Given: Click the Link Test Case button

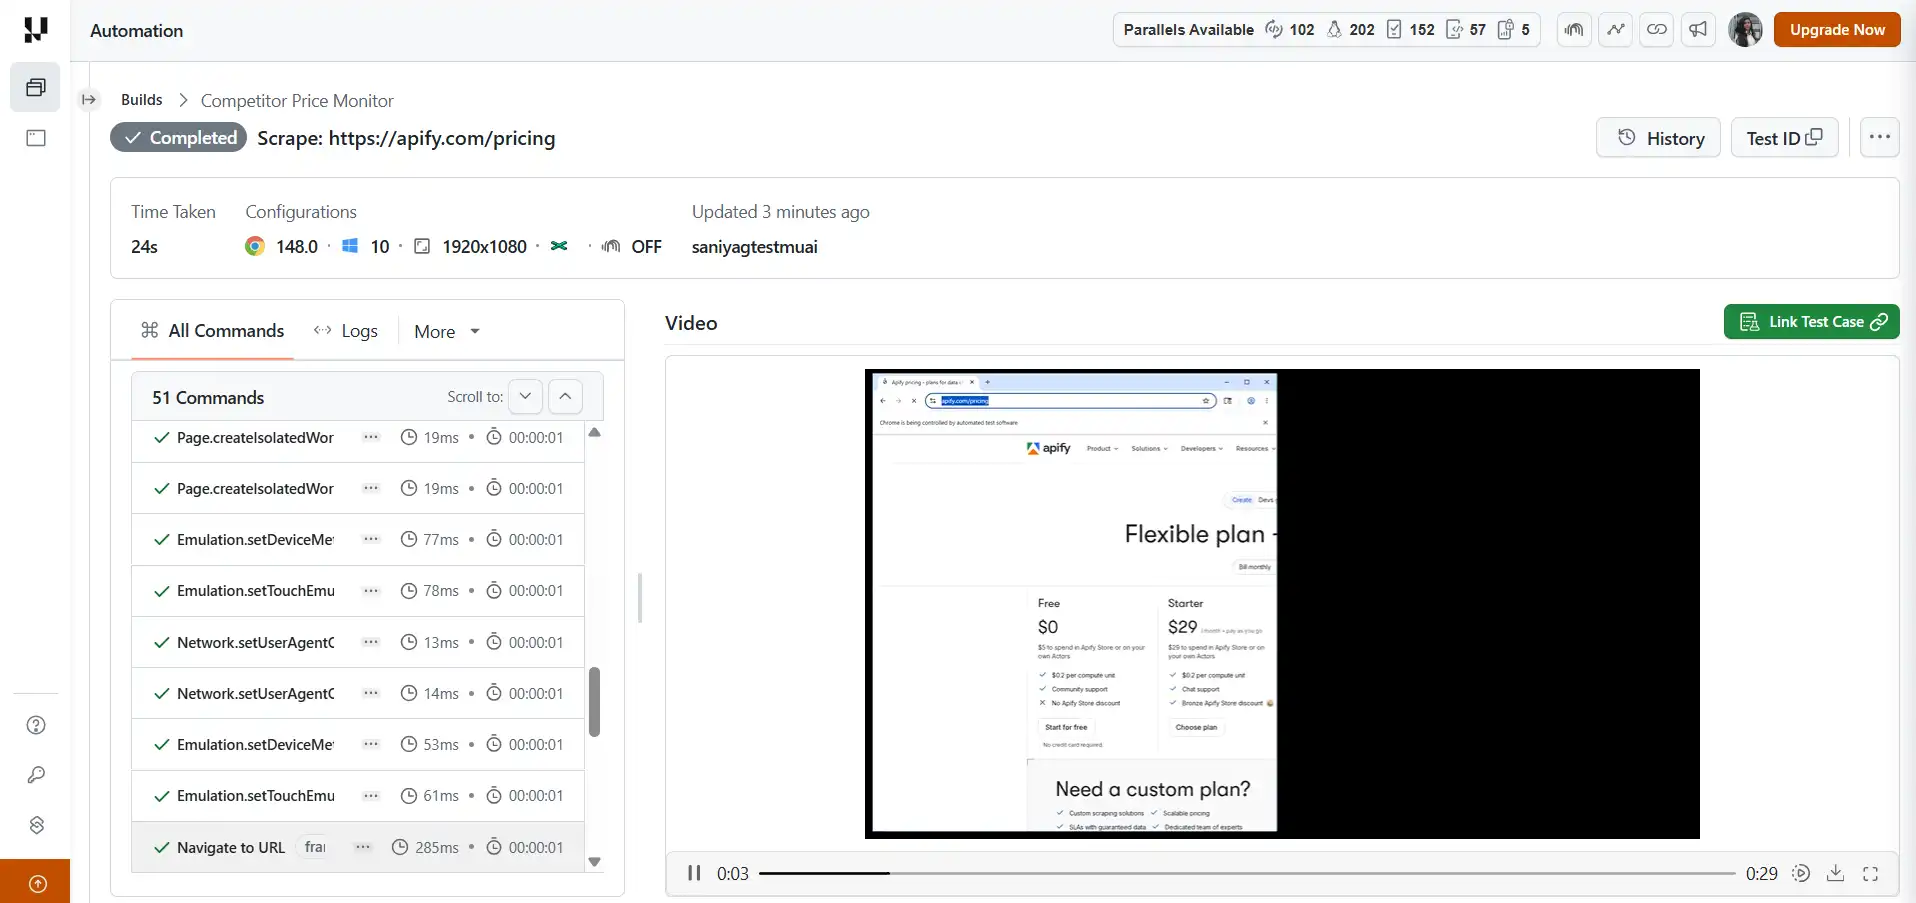Looking at the screenshot, I should 1811,322.
